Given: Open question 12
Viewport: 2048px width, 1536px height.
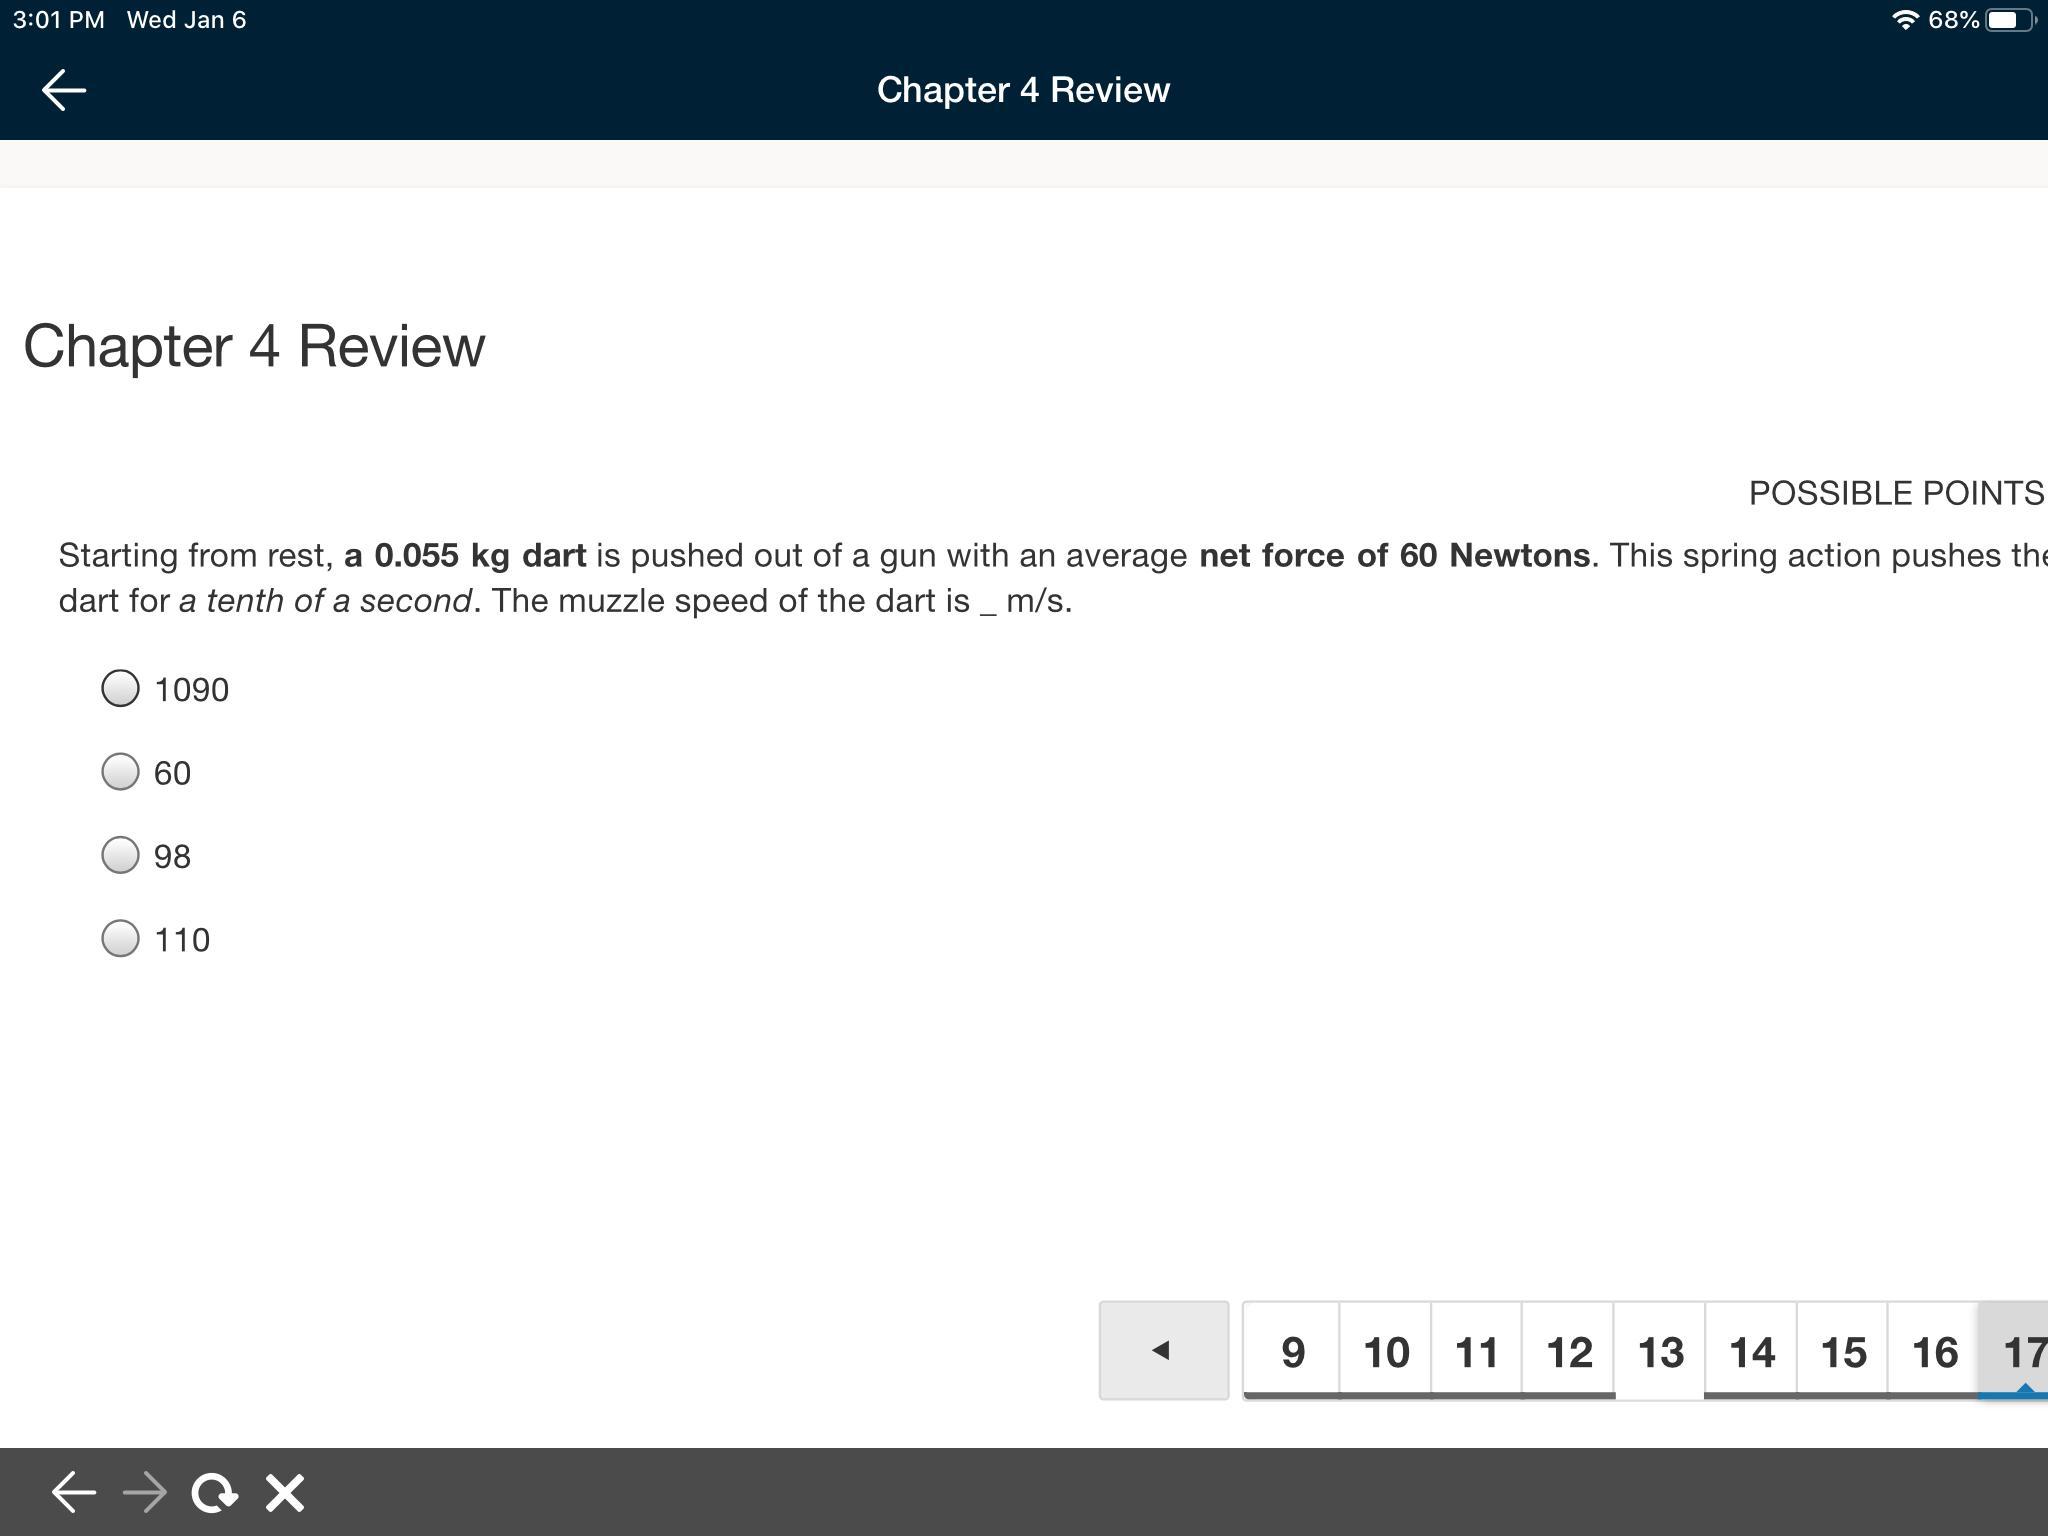Looking at the screenshot, I should click(x=1568, y=1352).
